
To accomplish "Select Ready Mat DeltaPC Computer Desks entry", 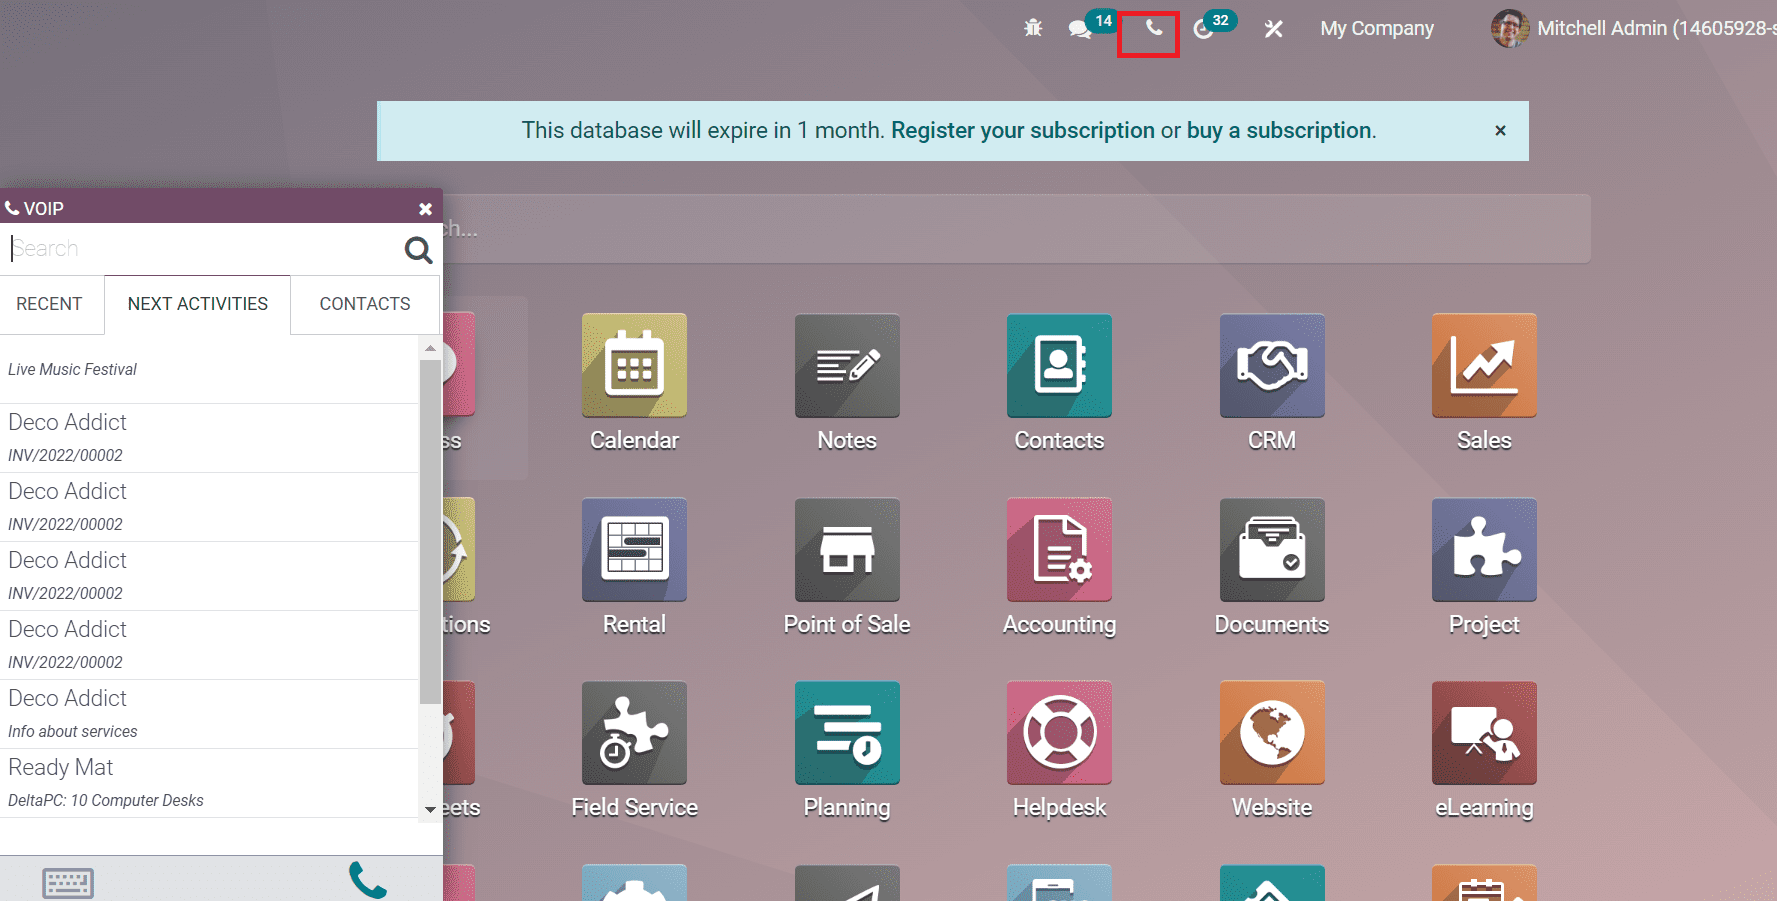I will click(x=209, y=783).
